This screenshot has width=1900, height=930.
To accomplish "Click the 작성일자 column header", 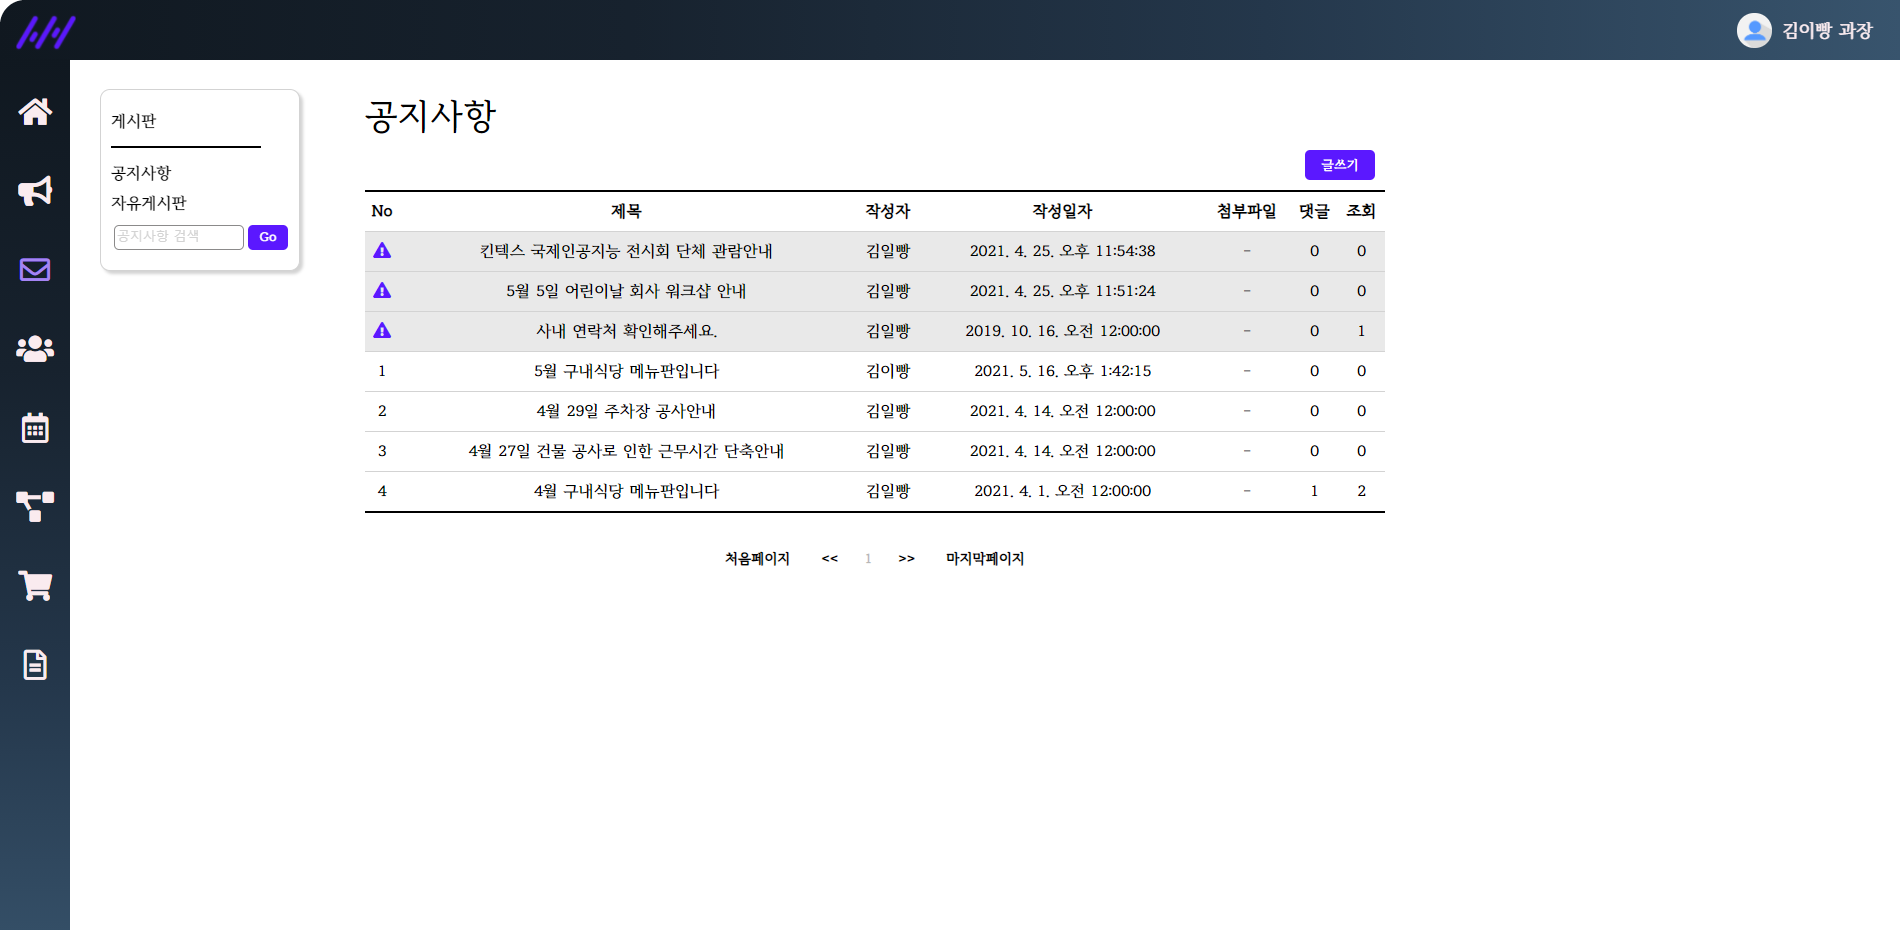I will click(1062, 211).
